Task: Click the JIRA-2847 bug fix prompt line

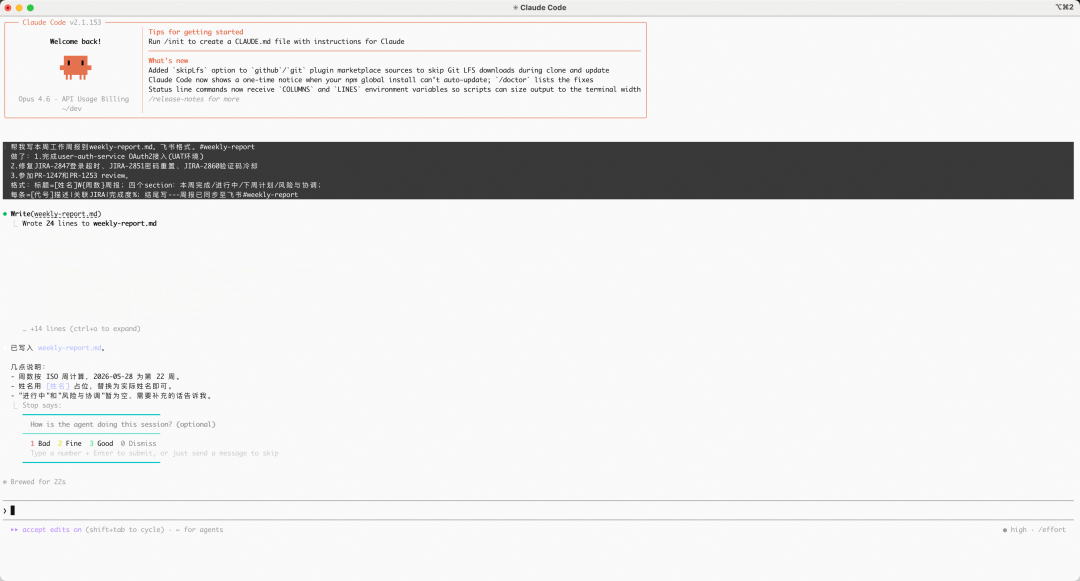Action: 134,166
